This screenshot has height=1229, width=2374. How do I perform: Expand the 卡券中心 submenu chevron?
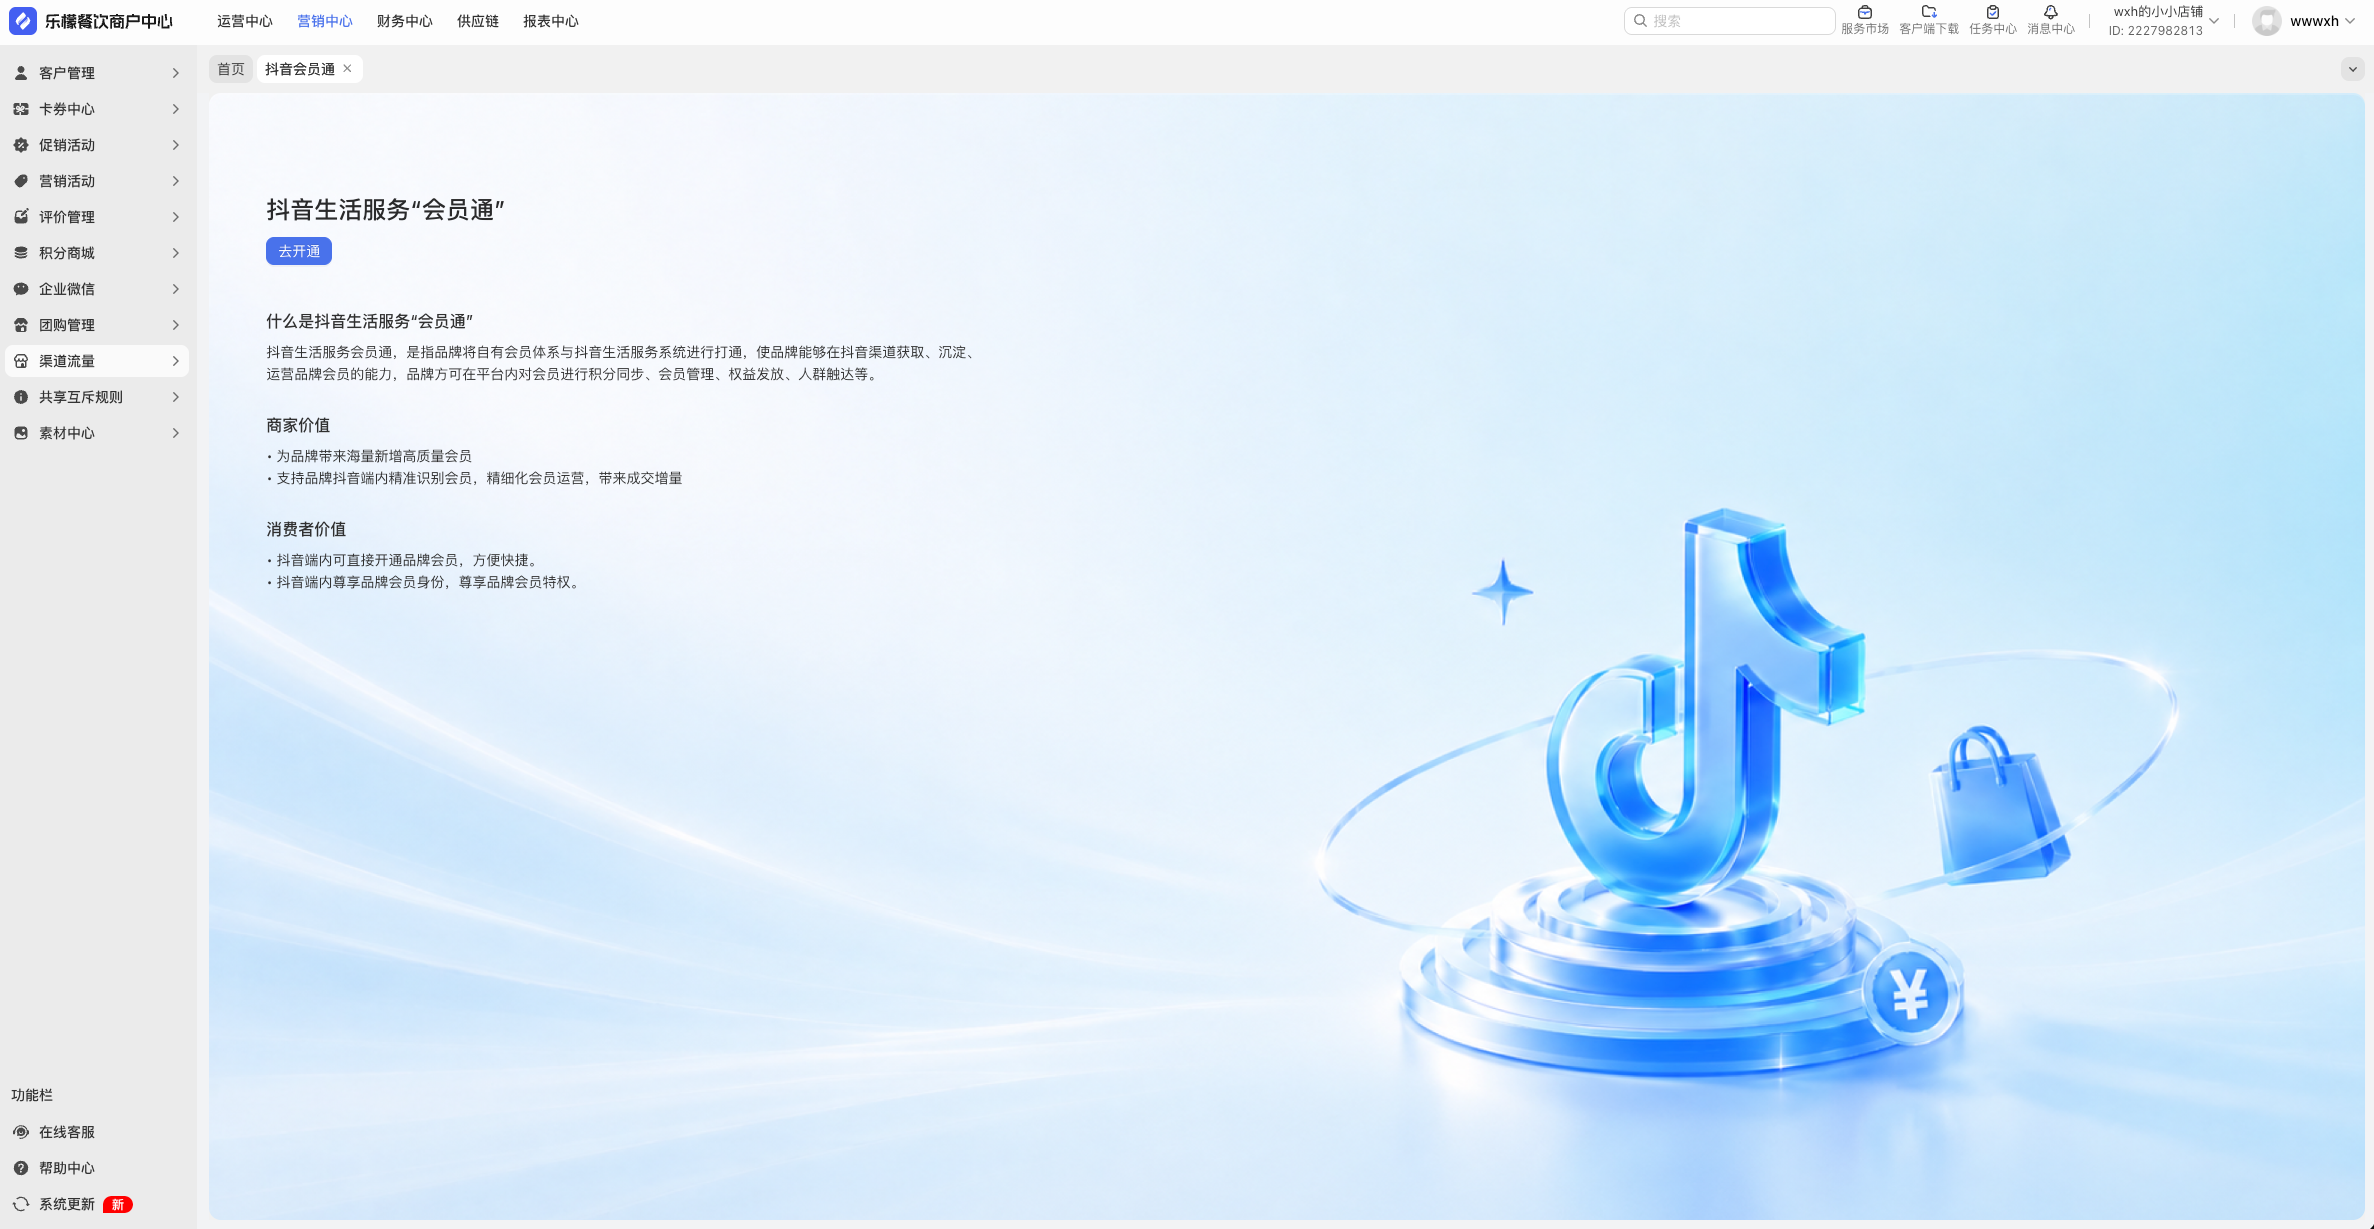[x=176, y=109]
